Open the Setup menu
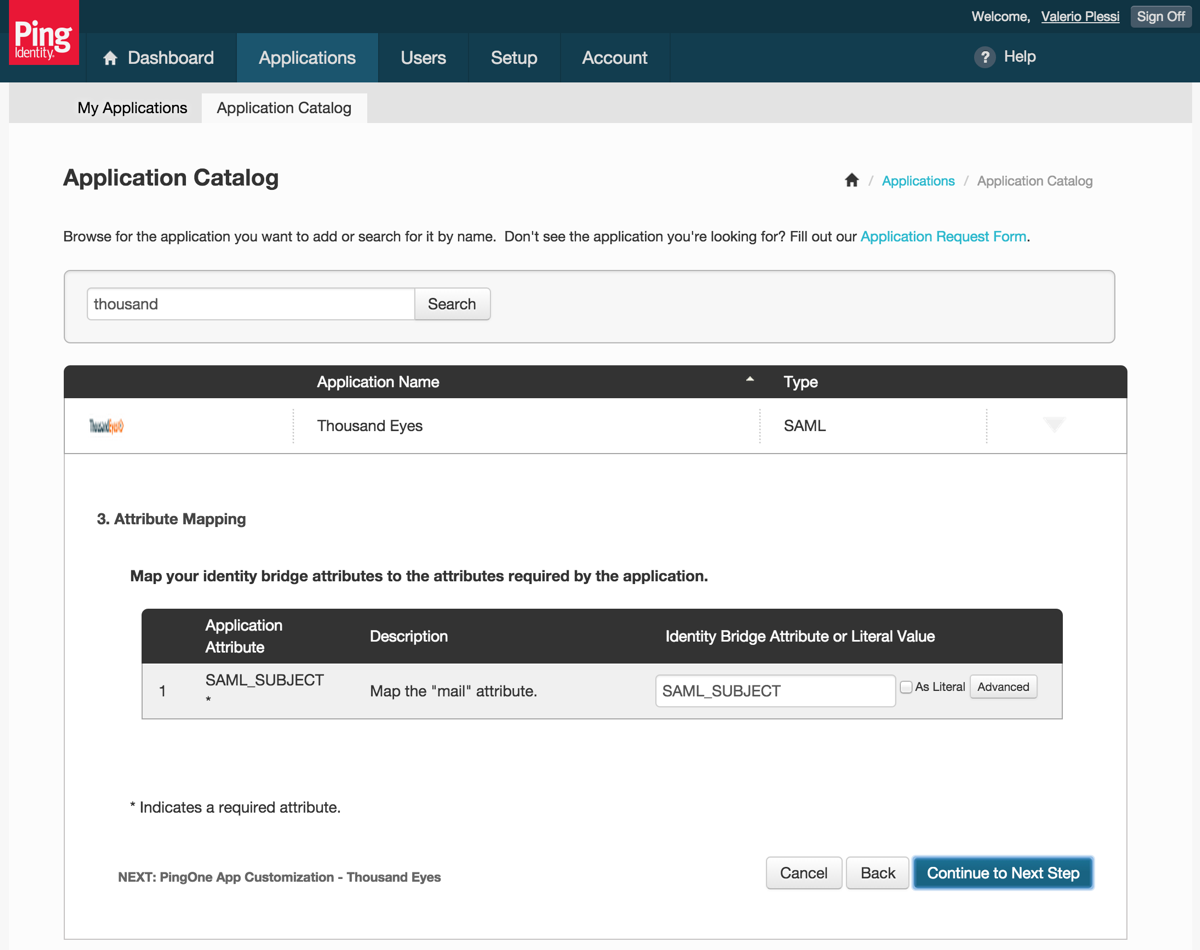 coord(514,58)
